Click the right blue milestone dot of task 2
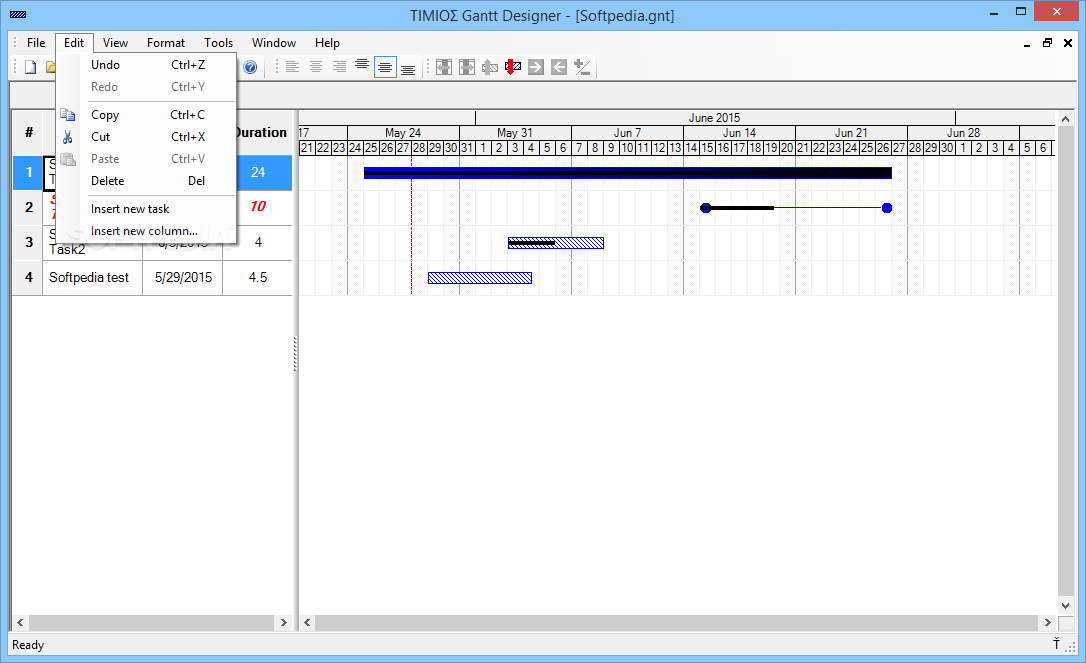1086x663 pixels. tap(887, 208)
